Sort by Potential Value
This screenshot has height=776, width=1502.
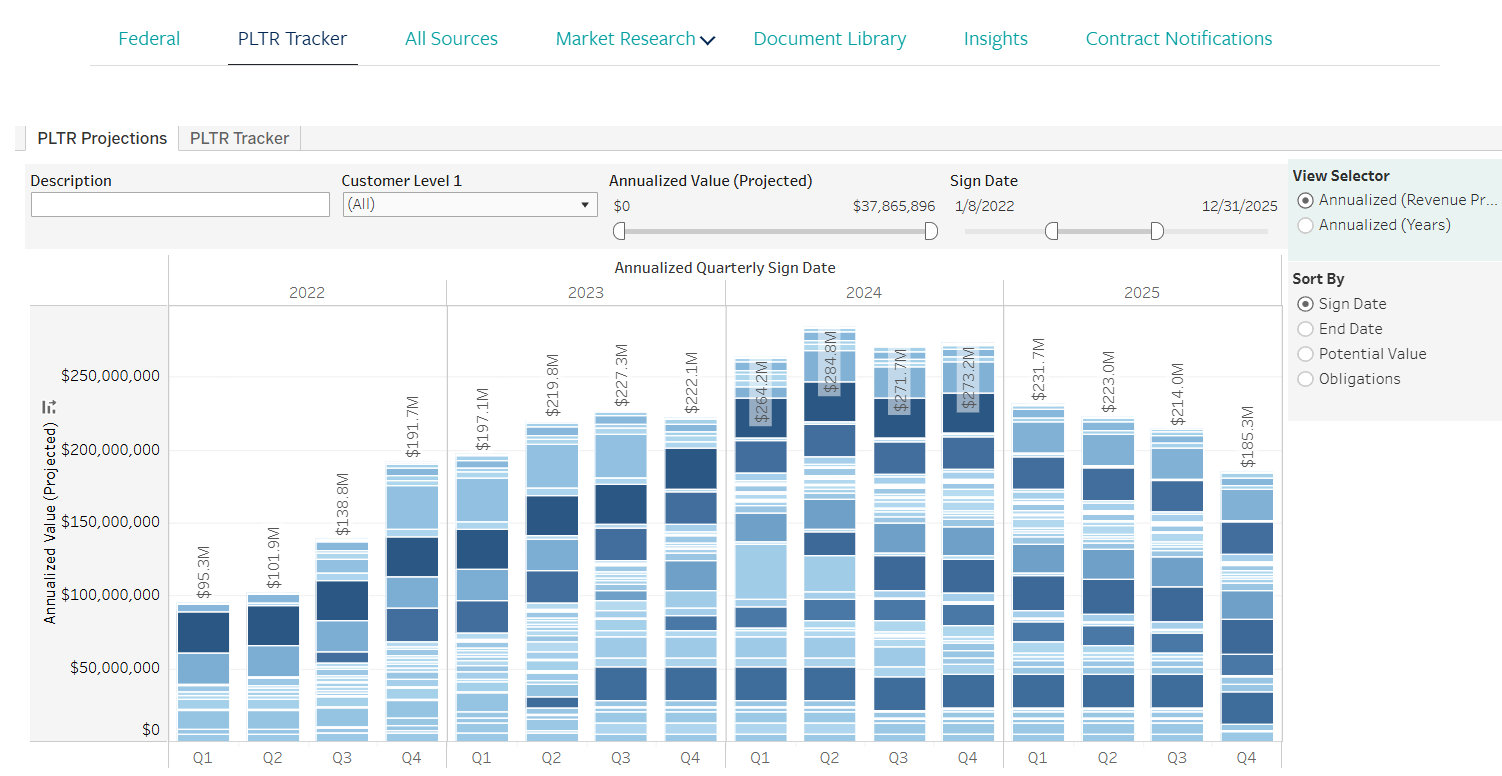click(x=1362, y=354)
